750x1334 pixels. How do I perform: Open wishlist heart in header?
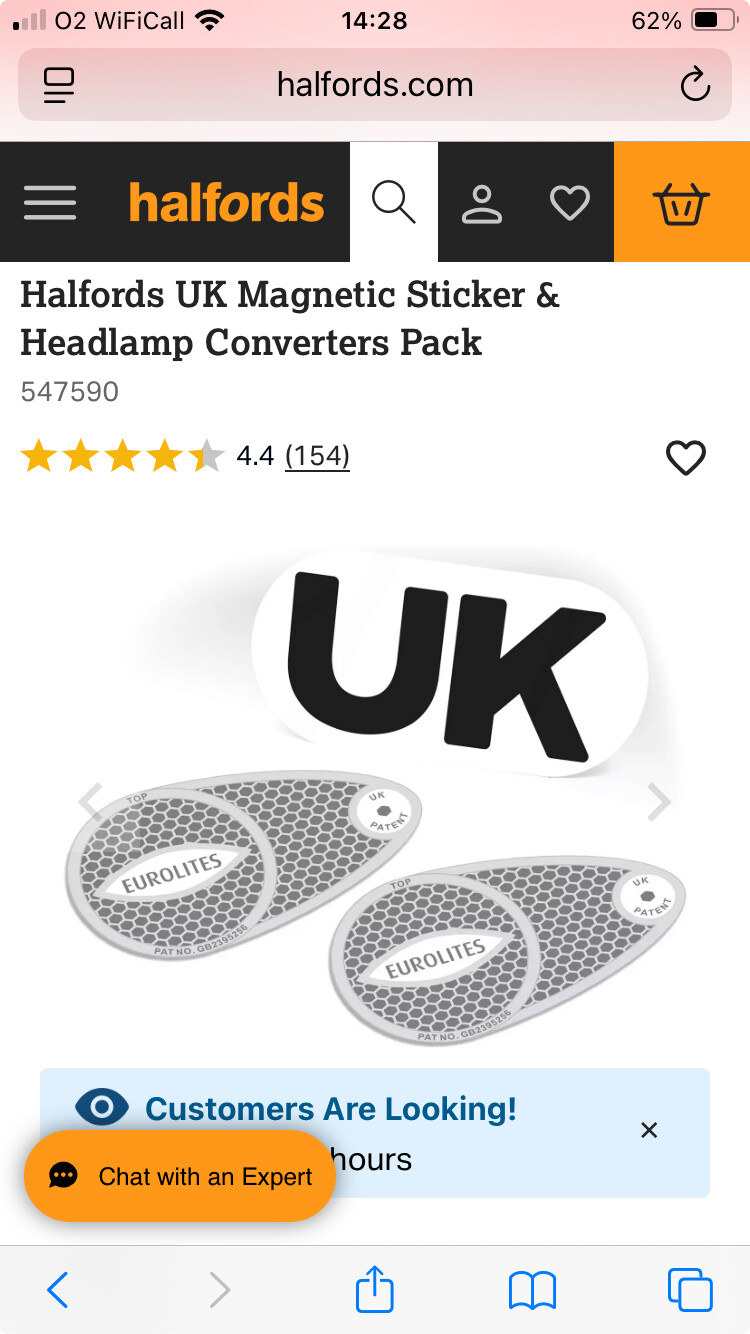[570, 203]
